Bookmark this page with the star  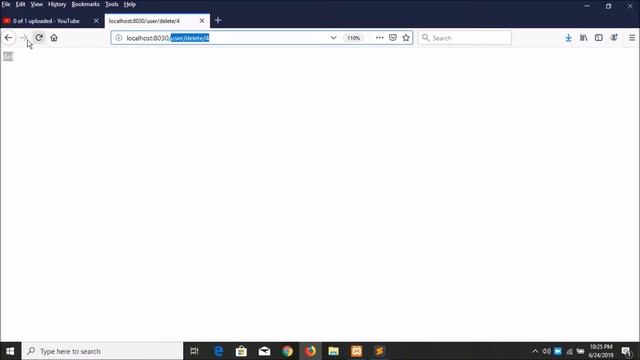click(x=406, y=38)
